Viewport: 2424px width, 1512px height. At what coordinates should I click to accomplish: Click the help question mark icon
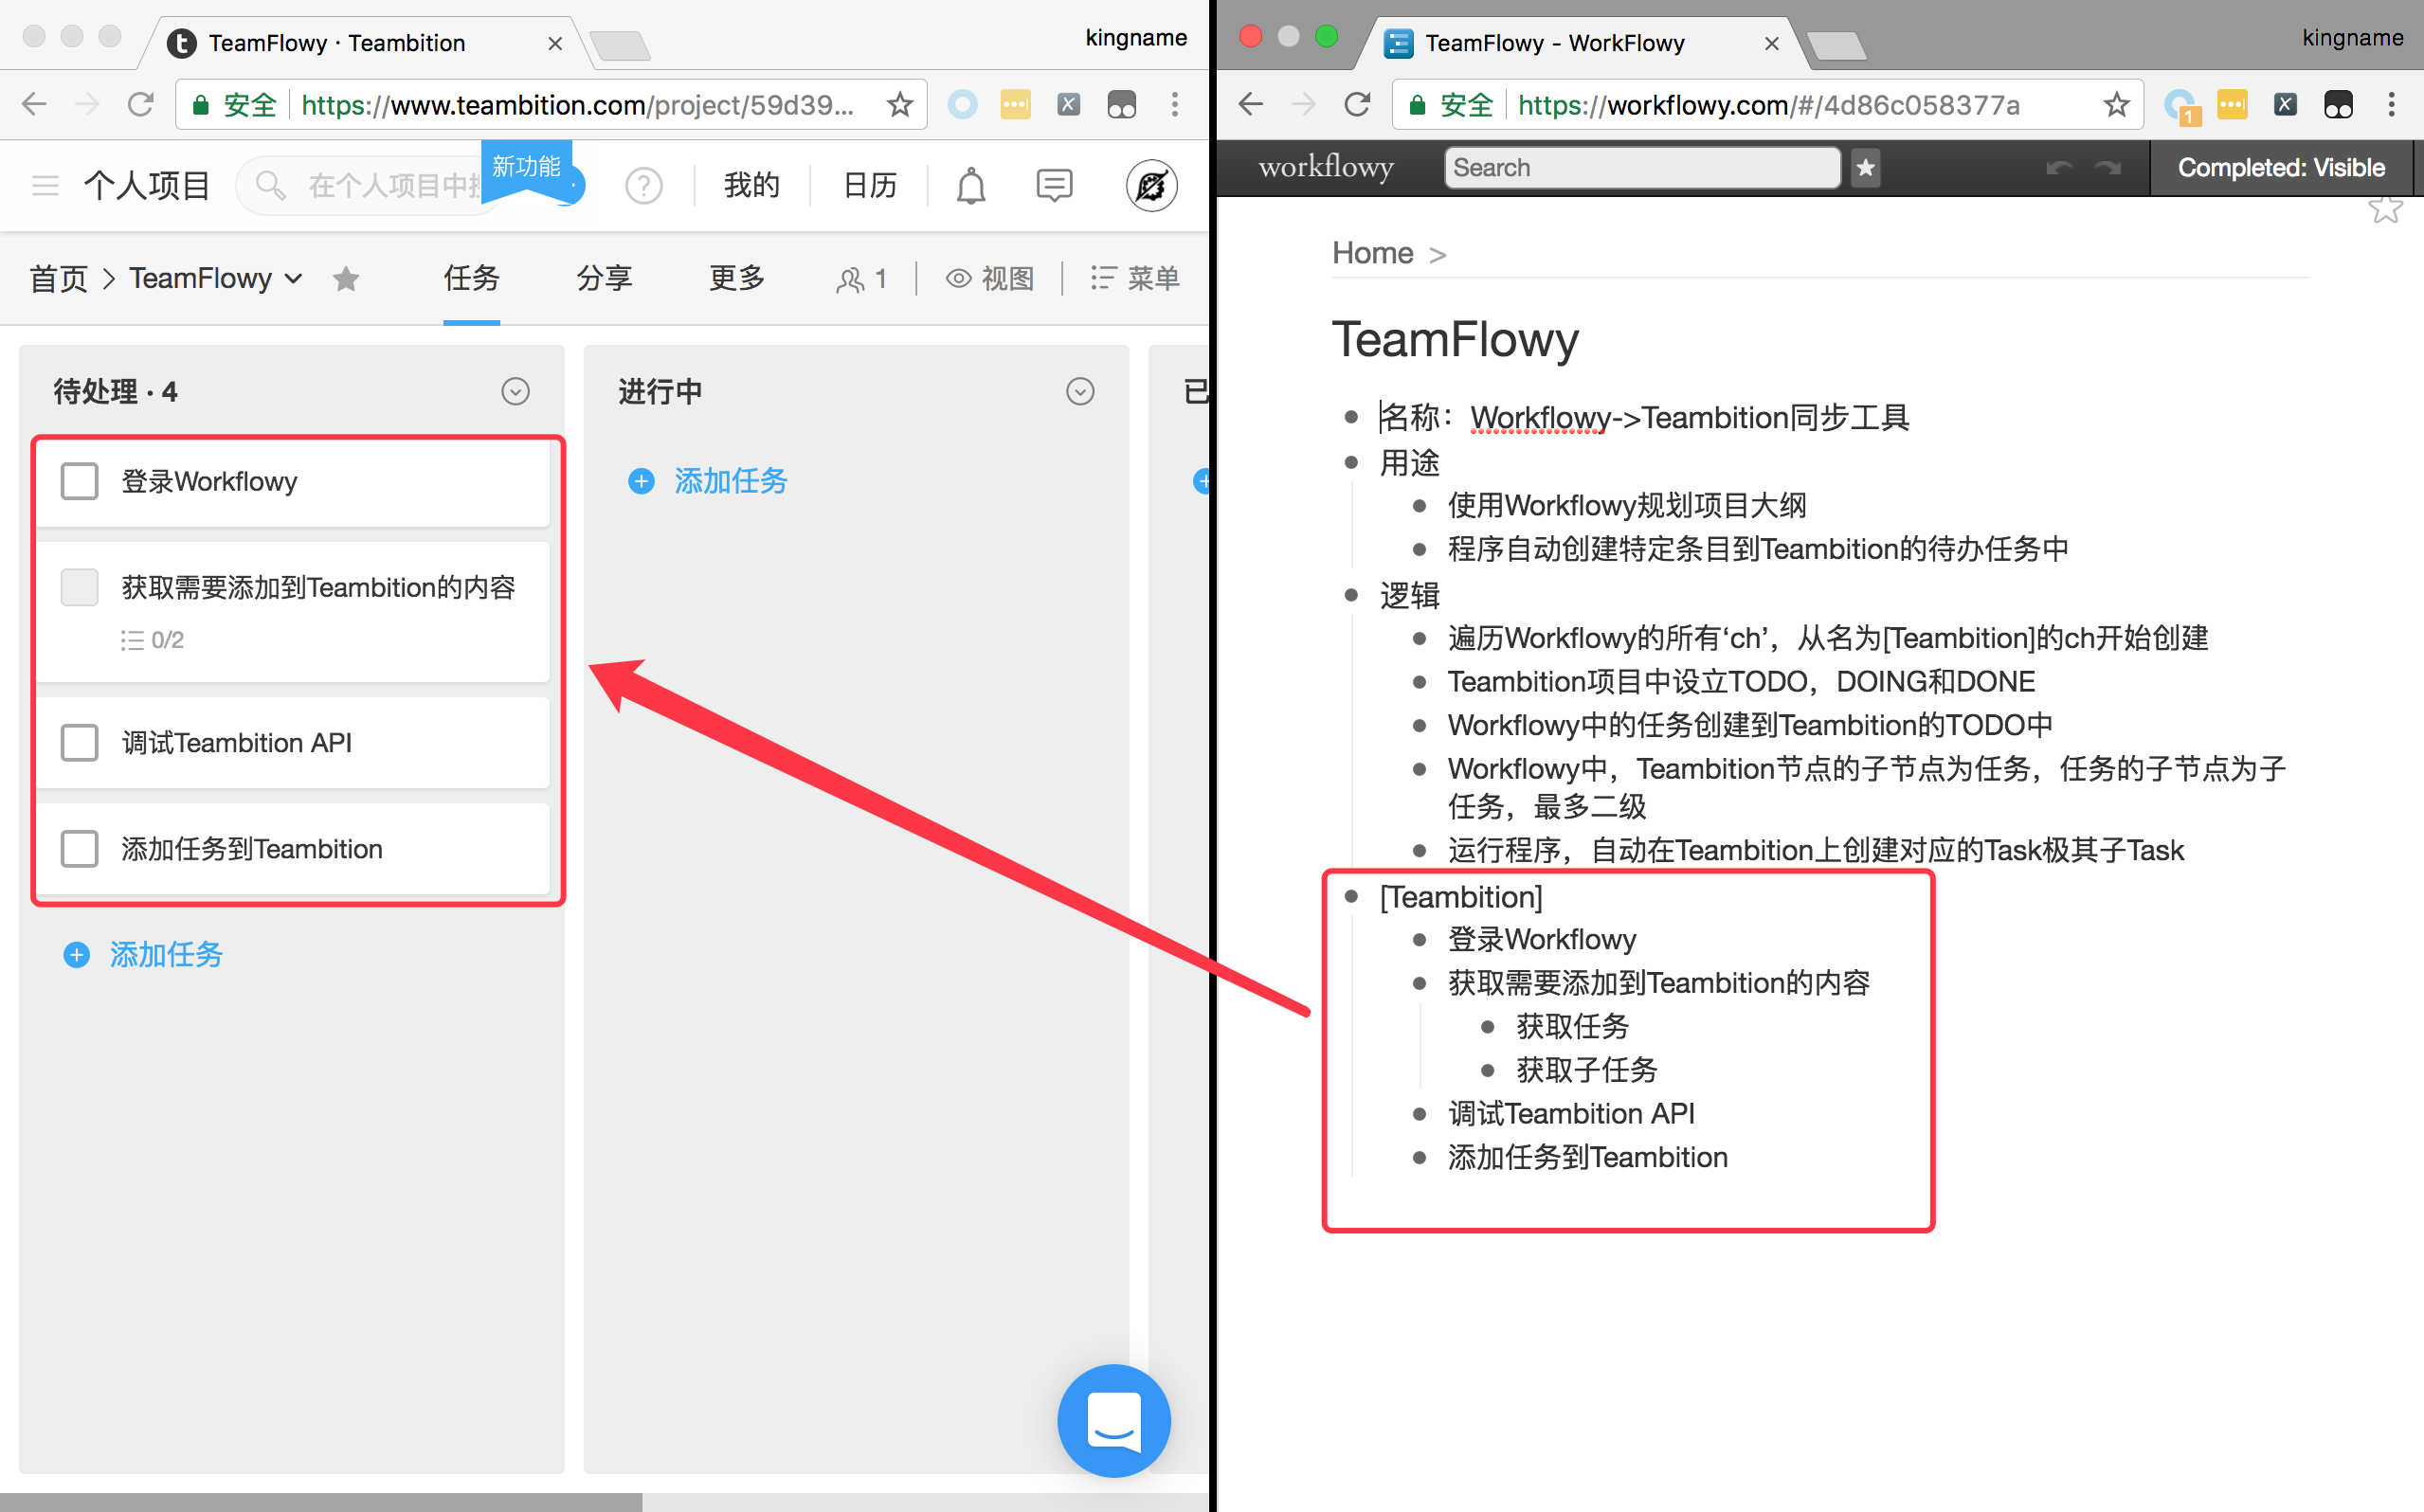click(x=643, y=186)
